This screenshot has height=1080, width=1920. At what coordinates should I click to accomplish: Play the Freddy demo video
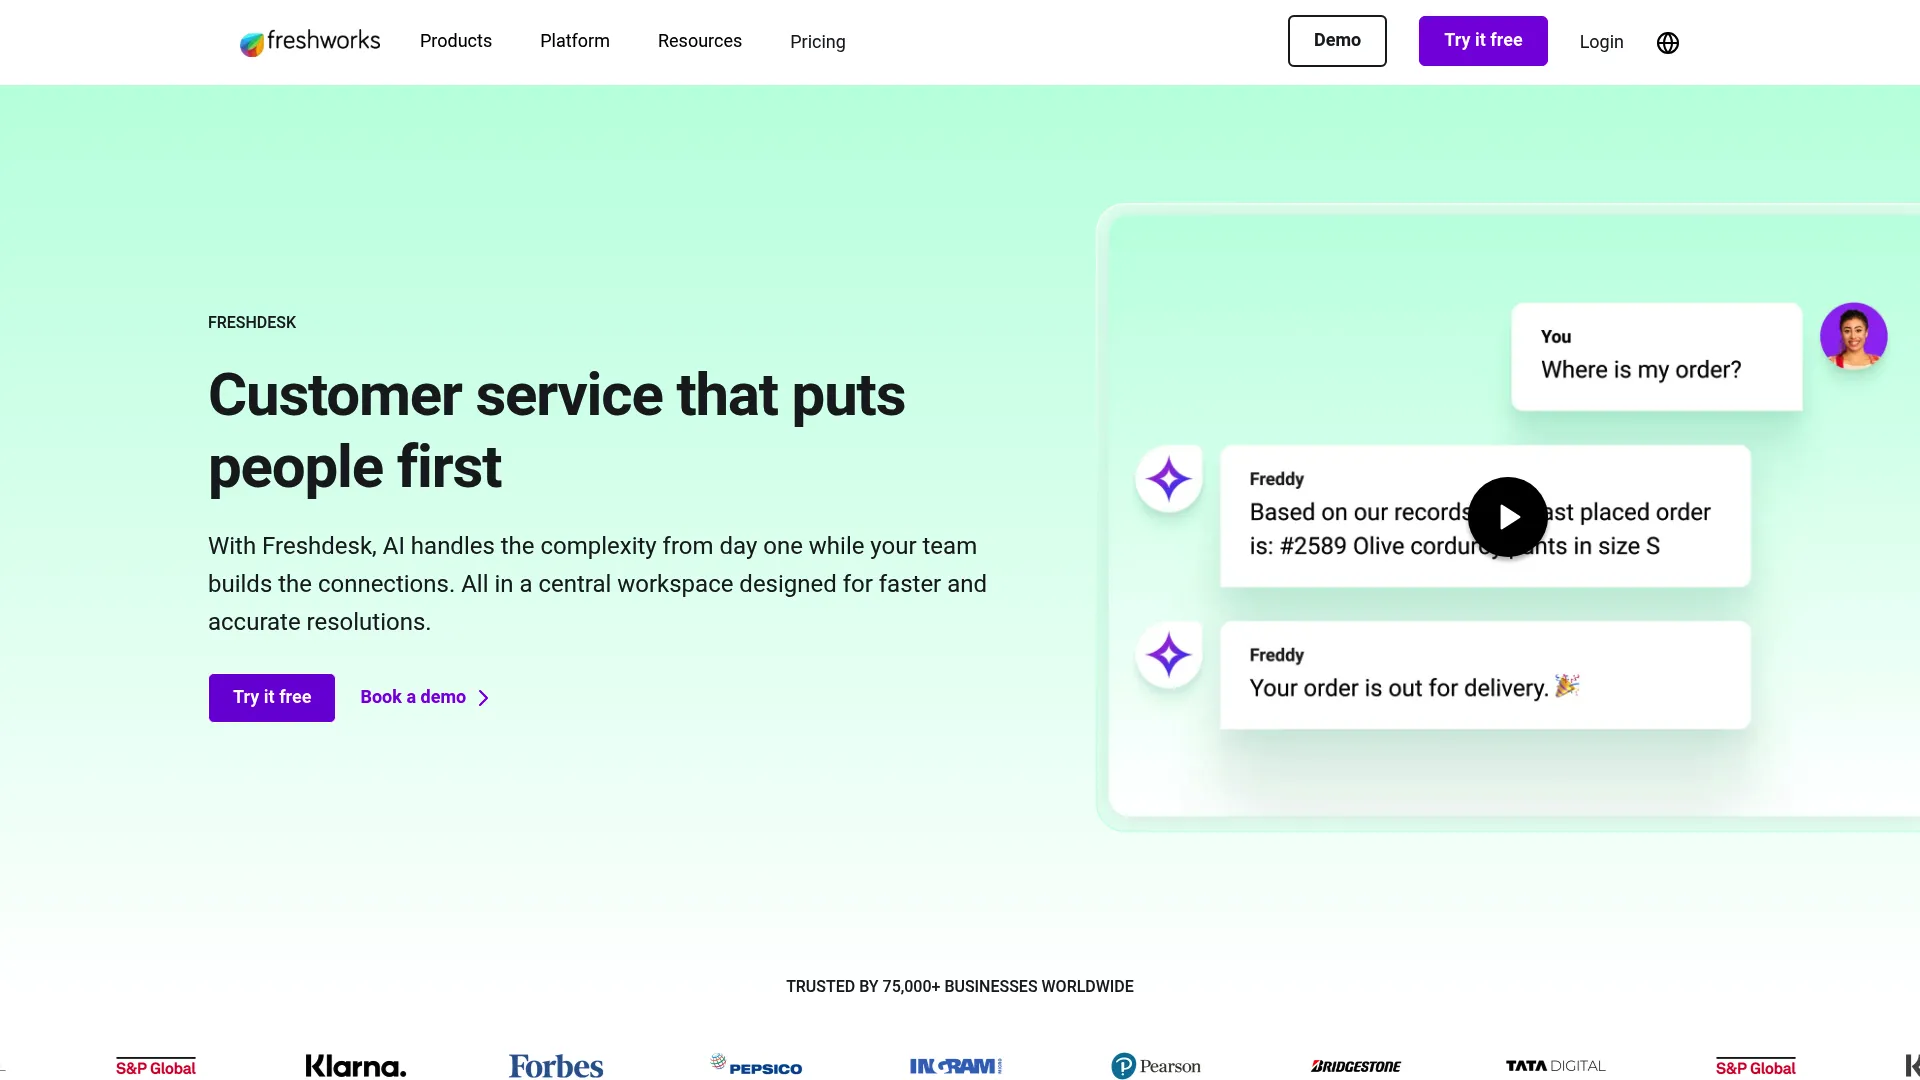coord(1508,517)
